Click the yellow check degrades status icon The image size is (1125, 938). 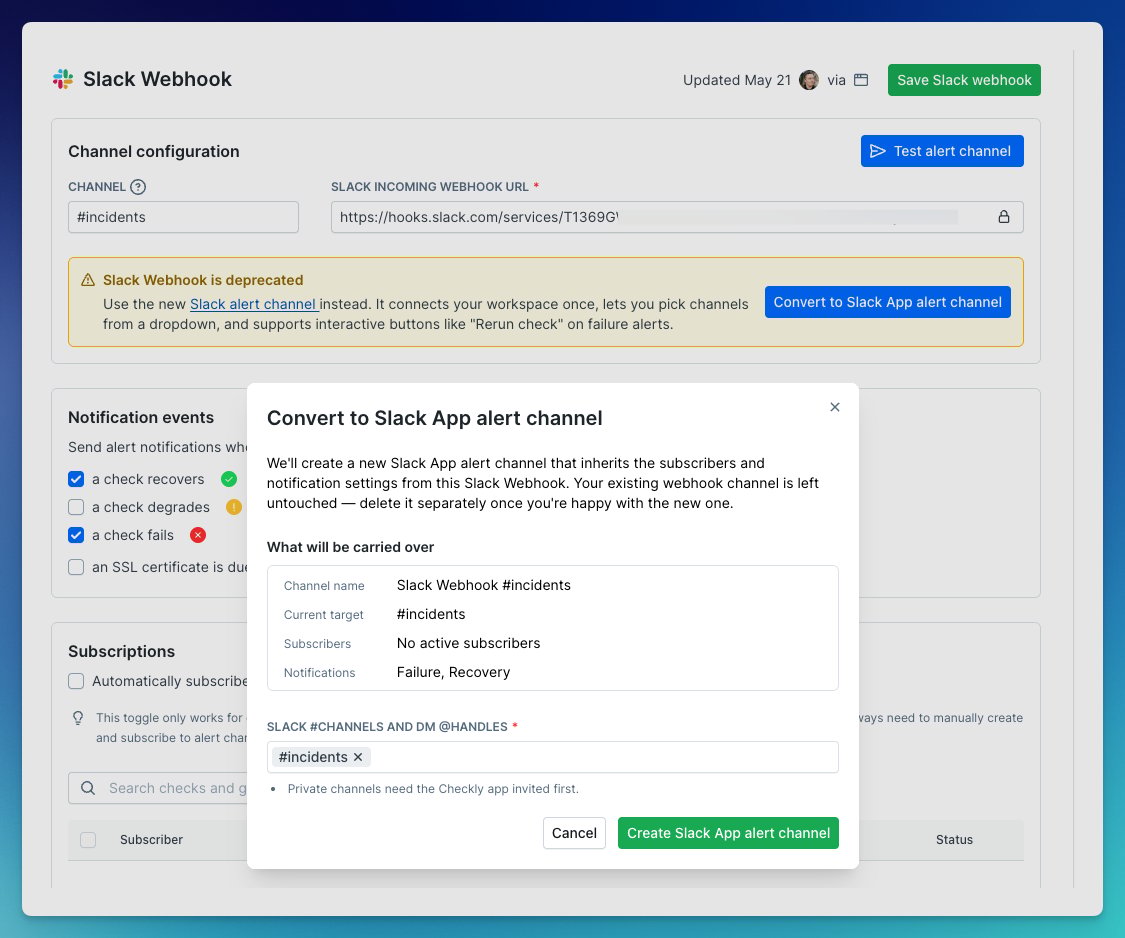(x=234, y=507)
